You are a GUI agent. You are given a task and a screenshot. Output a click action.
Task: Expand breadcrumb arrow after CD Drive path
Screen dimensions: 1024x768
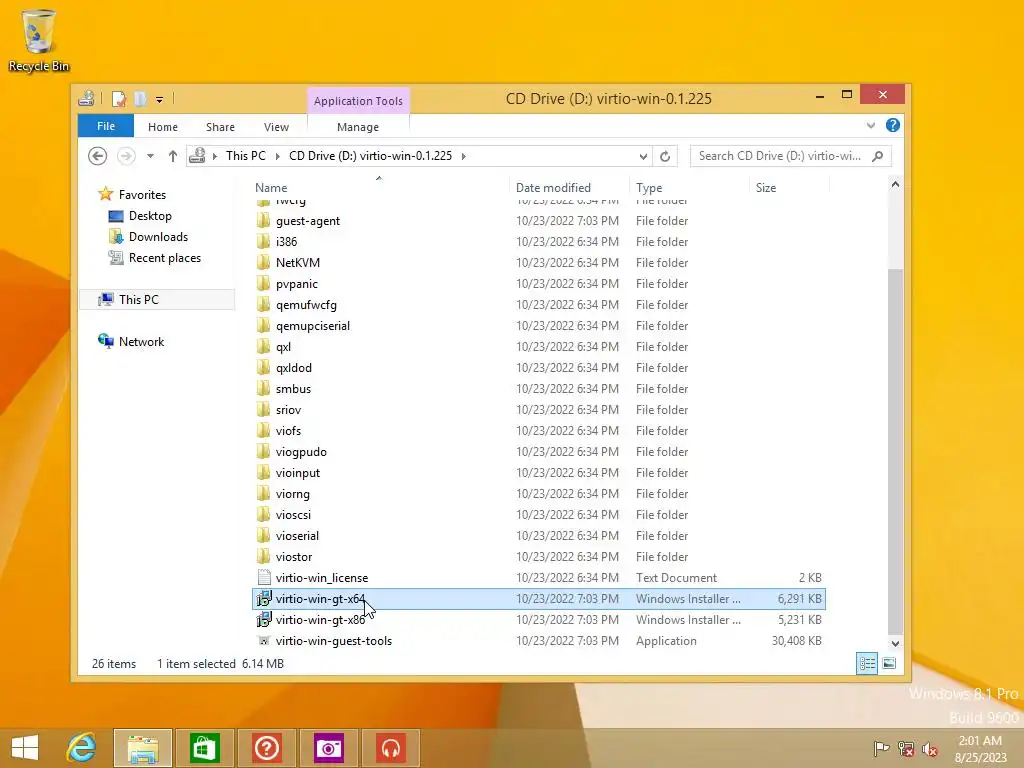464,156
